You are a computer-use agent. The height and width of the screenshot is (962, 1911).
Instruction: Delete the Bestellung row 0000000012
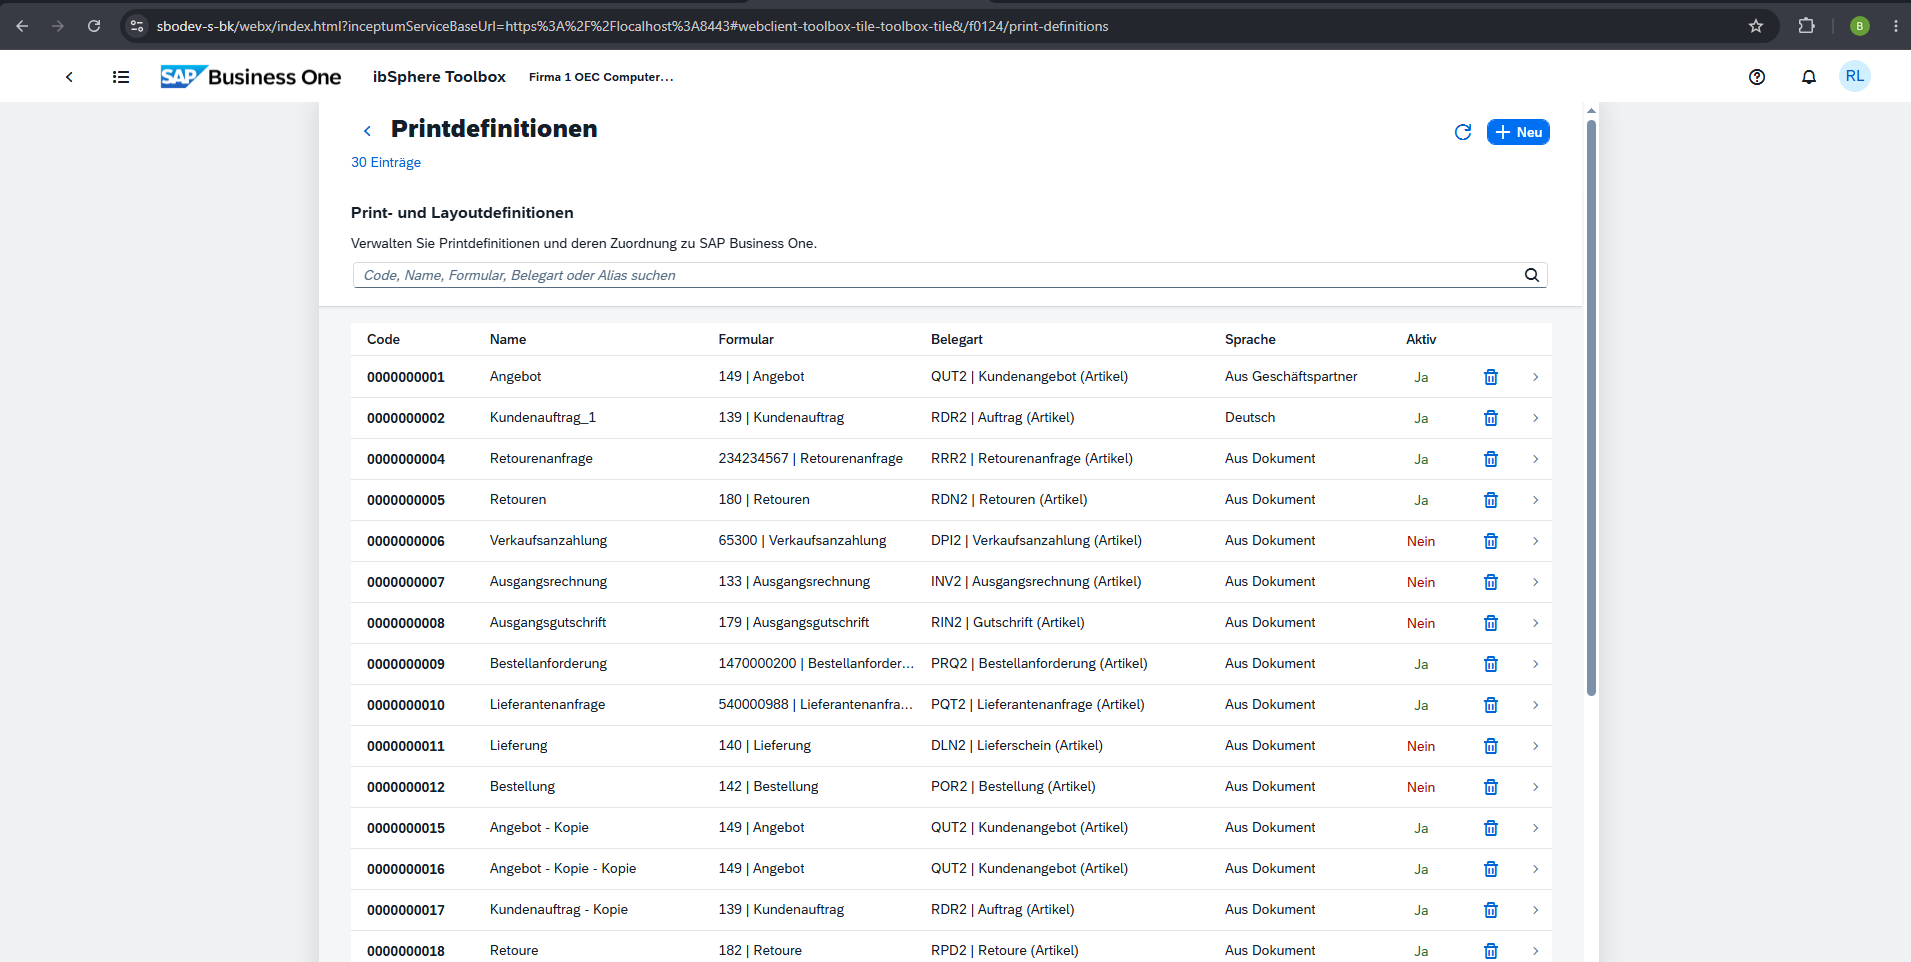(1490, 787)
